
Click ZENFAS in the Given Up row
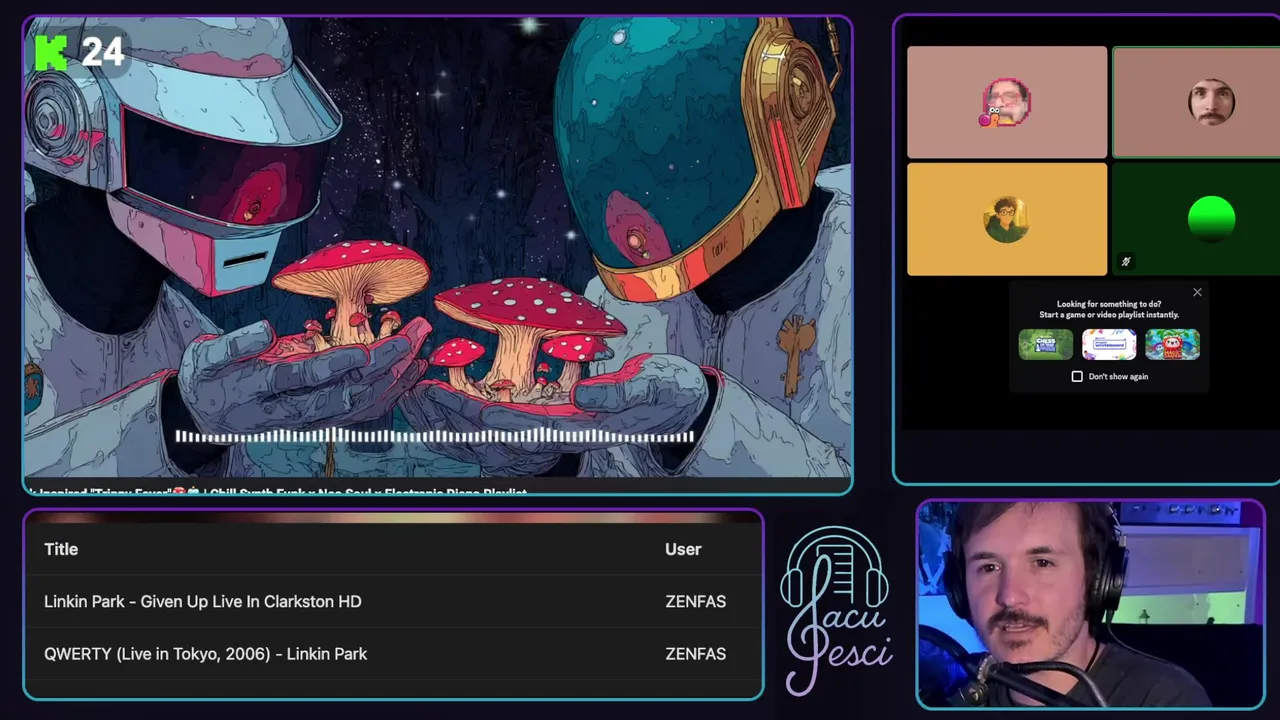point(695,601)
